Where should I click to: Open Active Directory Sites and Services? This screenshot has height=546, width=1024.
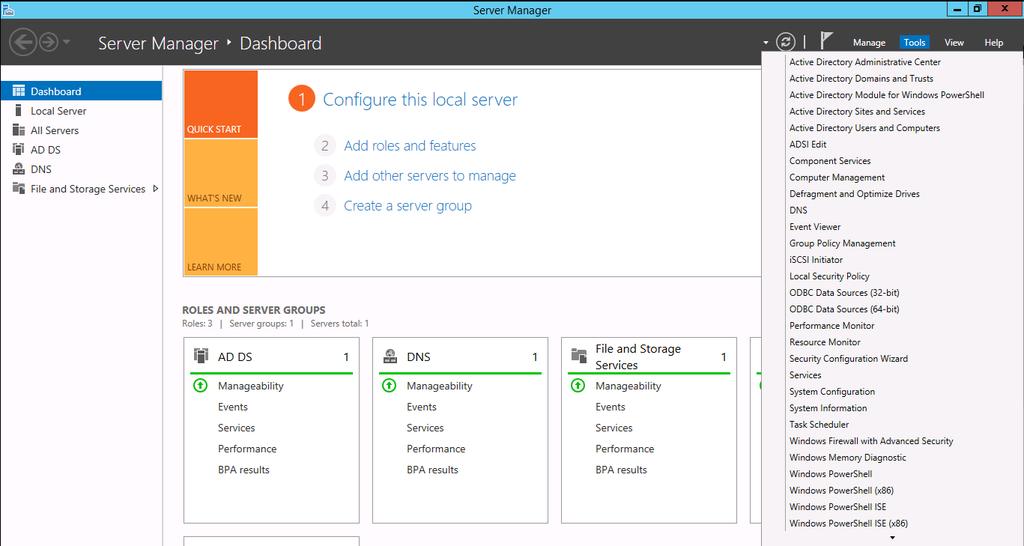pos(857,112)
